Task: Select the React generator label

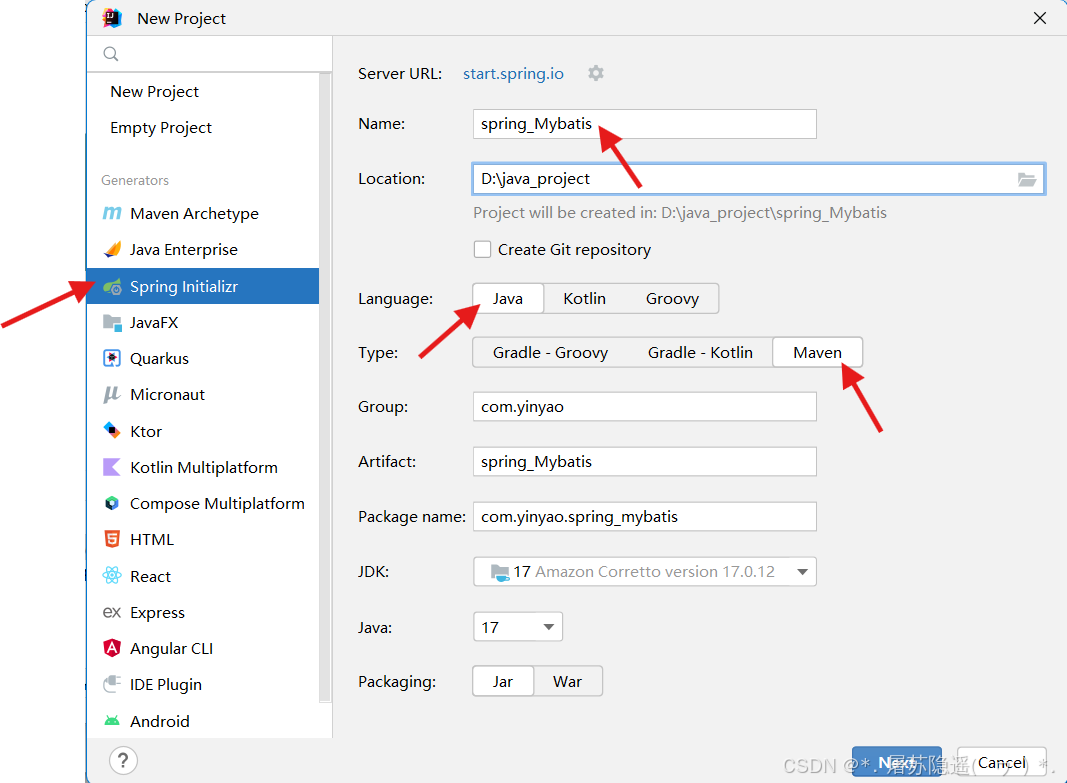Action: pos(150,576)
